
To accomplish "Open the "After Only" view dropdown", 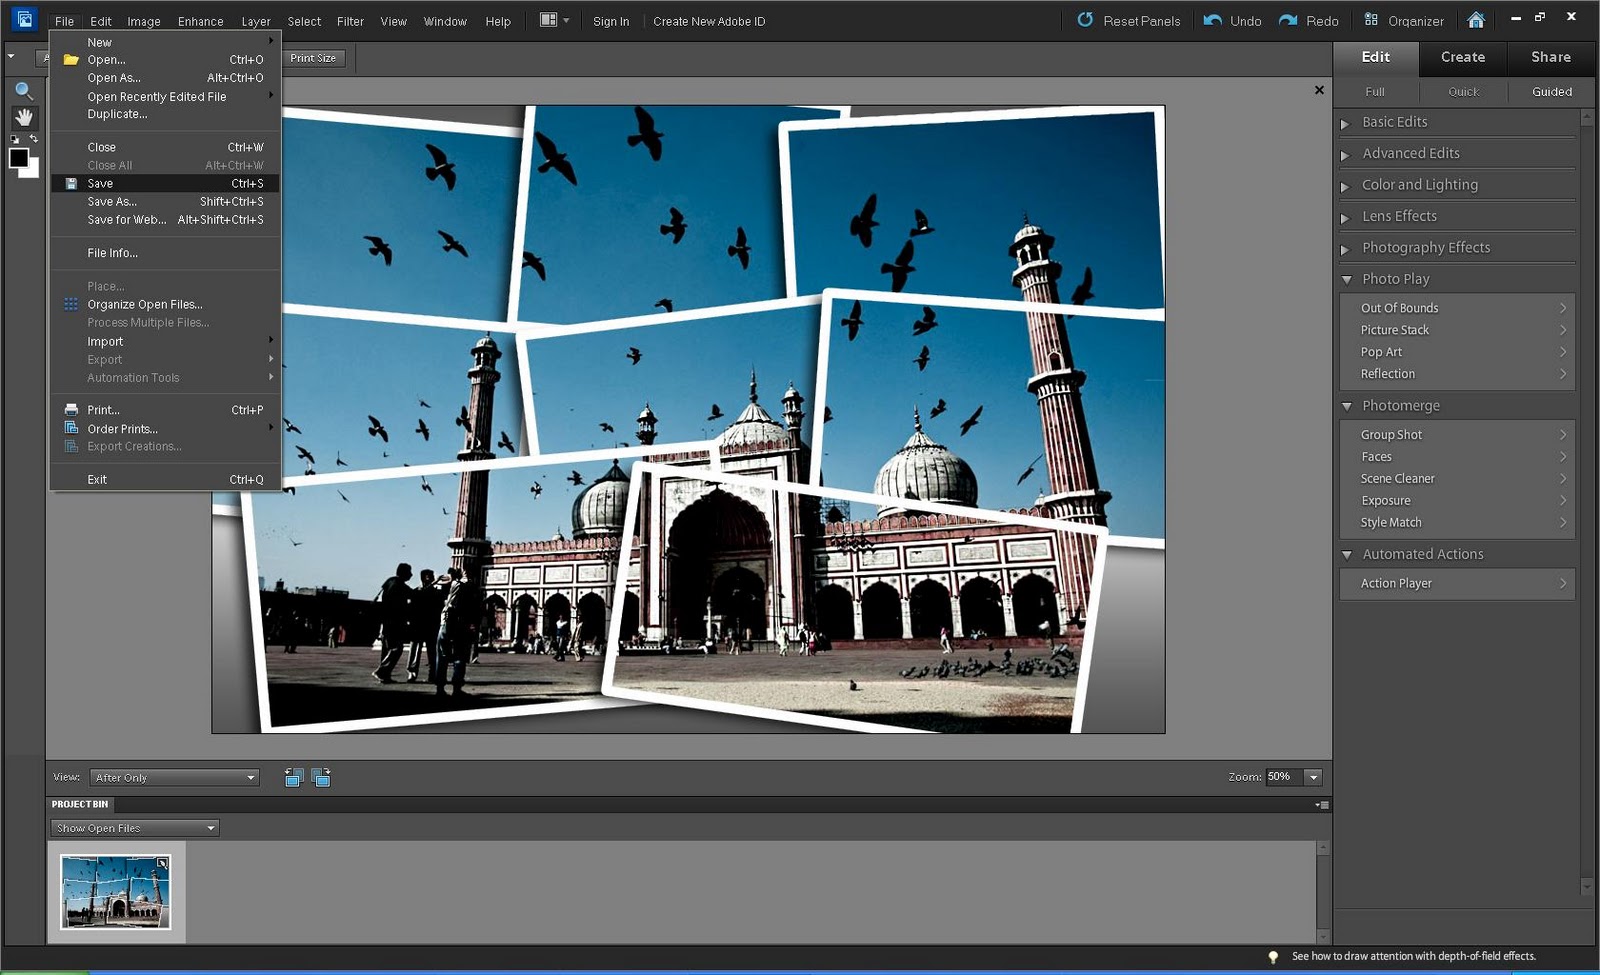I will coord(173,777).
